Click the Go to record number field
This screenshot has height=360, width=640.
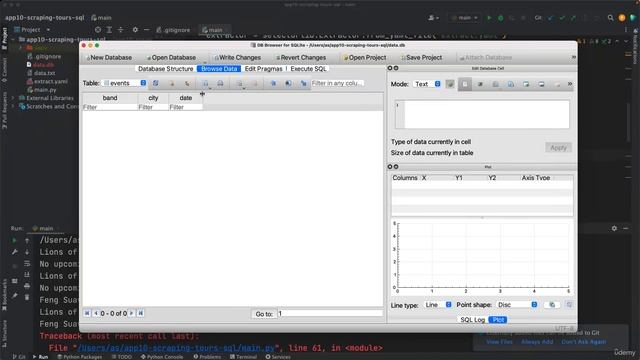(330, 313)
